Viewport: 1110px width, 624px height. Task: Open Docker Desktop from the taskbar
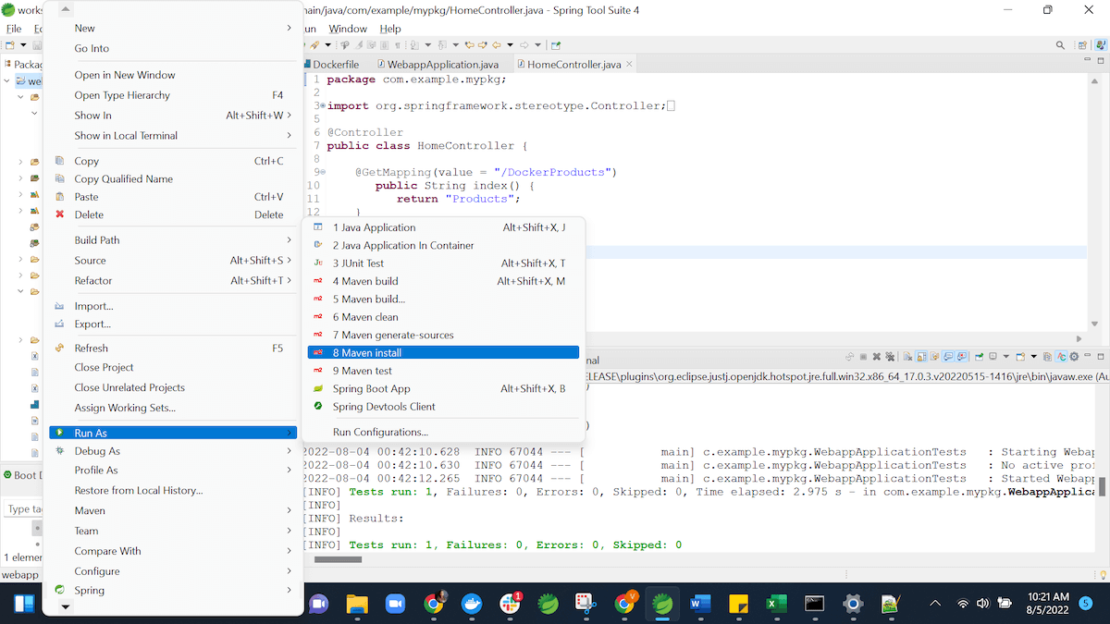click(471, 604)
